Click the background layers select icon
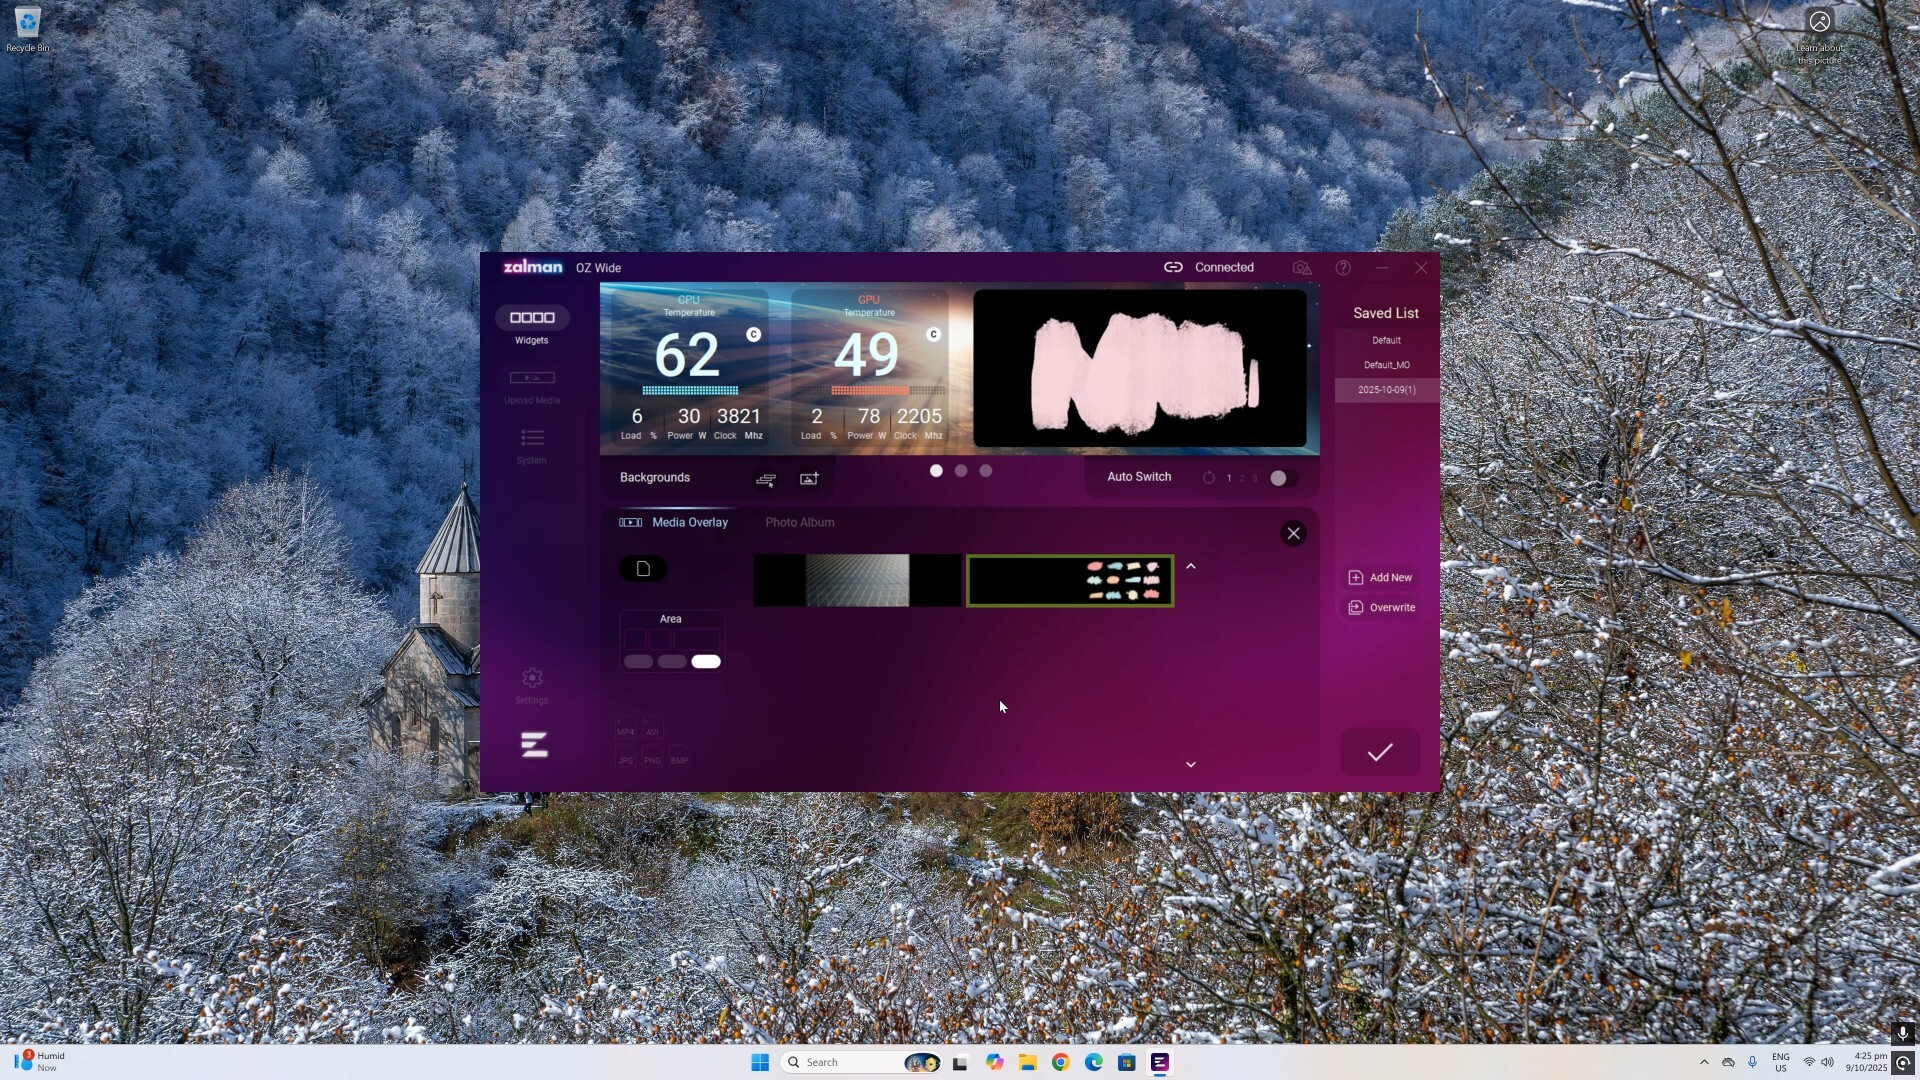Viewport: 1920px width, 1080px height. coord(766,479)
